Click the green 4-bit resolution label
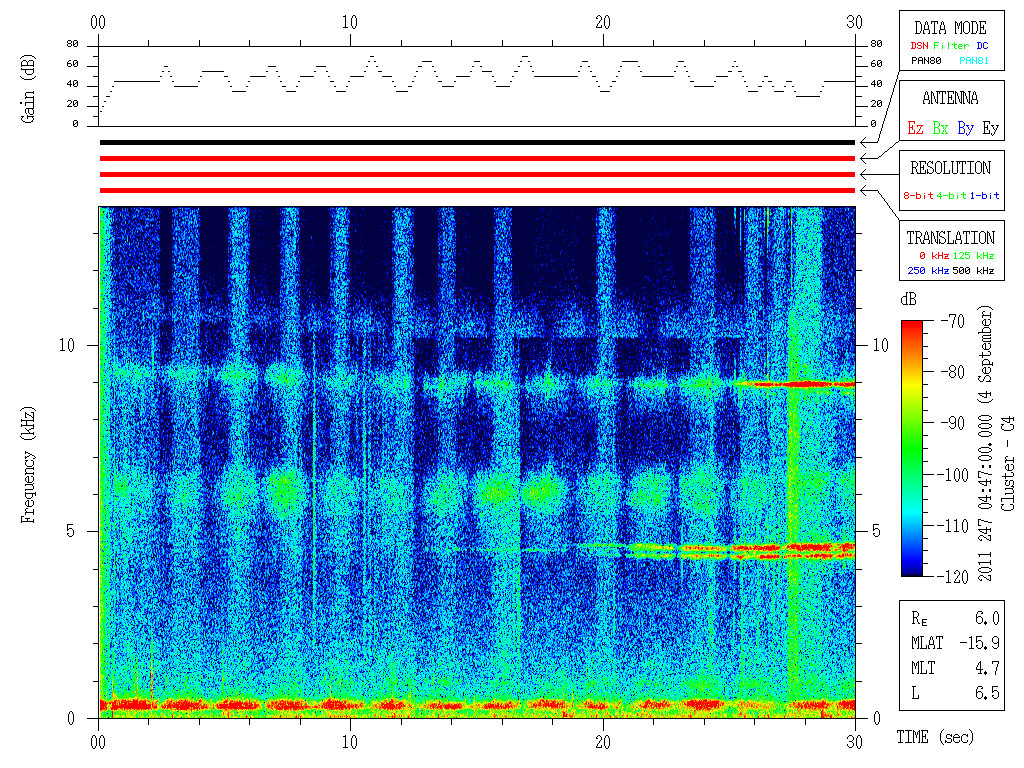This screenshot has height=768, width=1024. (951, 196)
